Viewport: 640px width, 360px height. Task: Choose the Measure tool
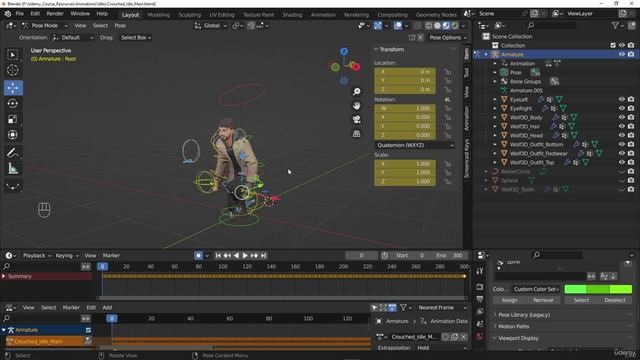13,169
